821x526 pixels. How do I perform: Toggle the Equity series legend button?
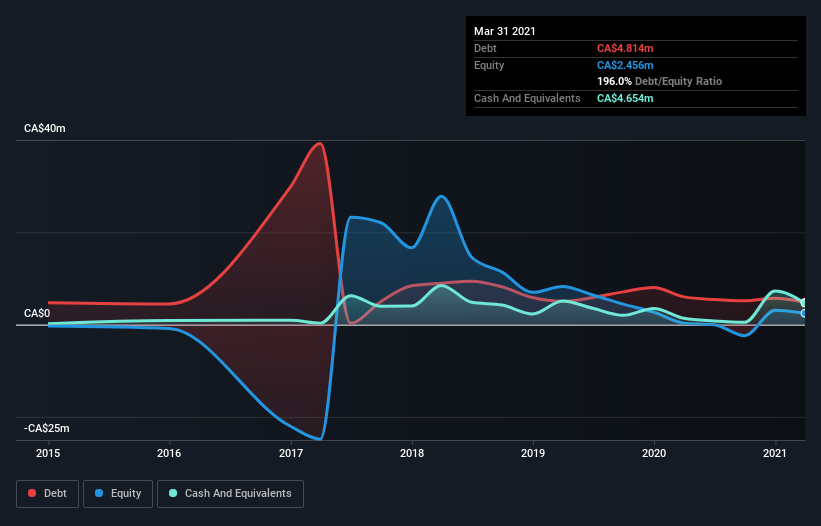click(118, 494)
